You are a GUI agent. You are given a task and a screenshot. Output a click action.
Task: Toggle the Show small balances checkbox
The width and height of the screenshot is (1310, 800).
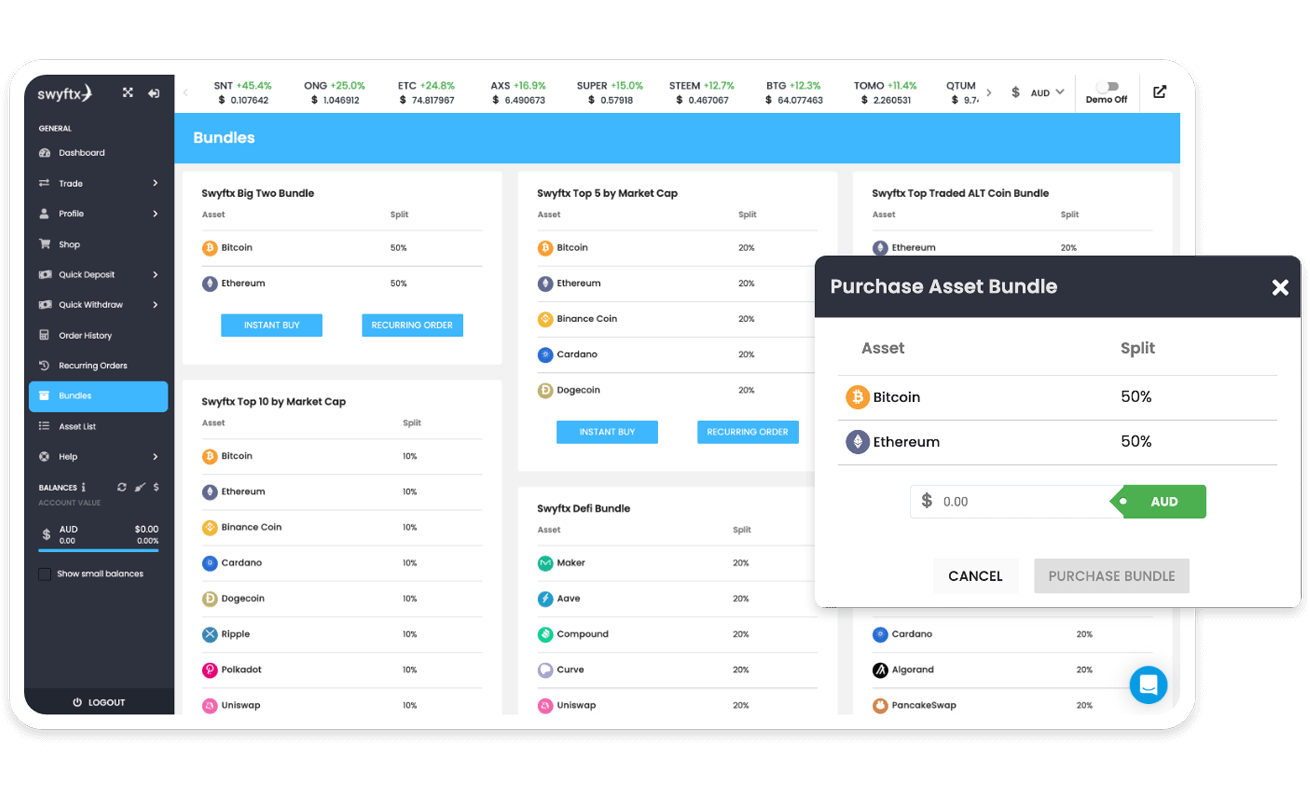click(x=44, y=574)
